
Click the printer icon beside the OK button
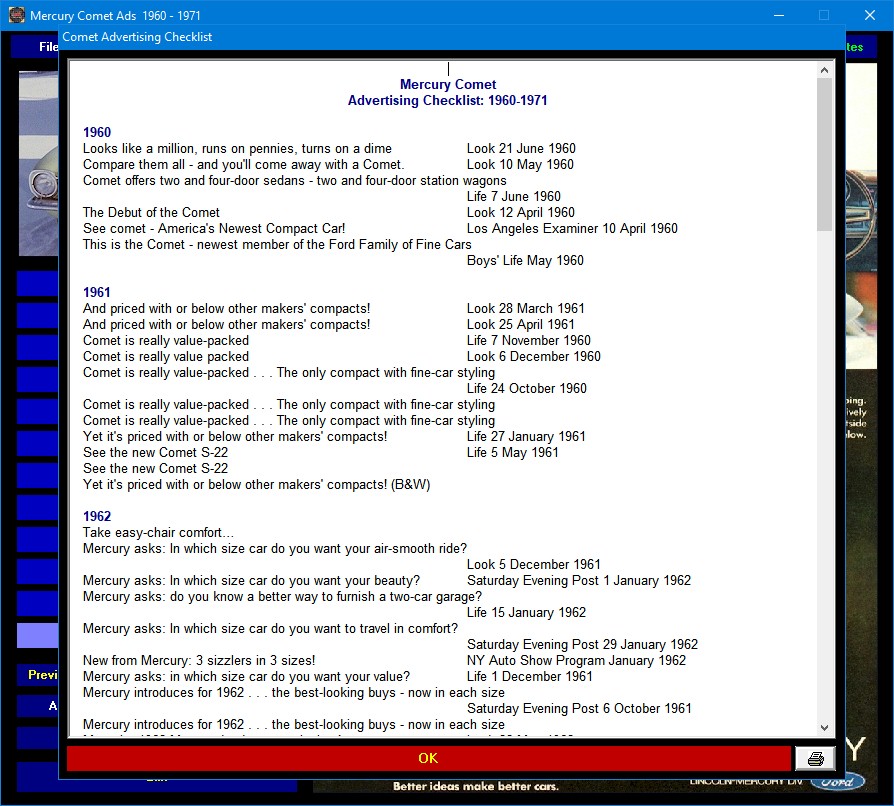(x=815, y=758)
